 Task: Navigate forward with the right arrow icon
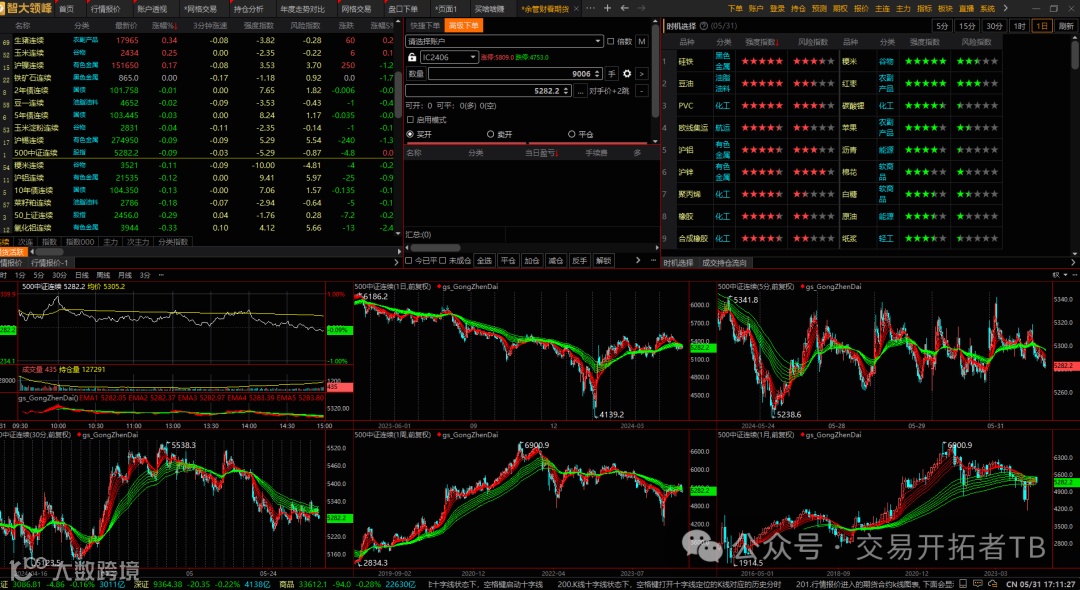tap(641, 8)
